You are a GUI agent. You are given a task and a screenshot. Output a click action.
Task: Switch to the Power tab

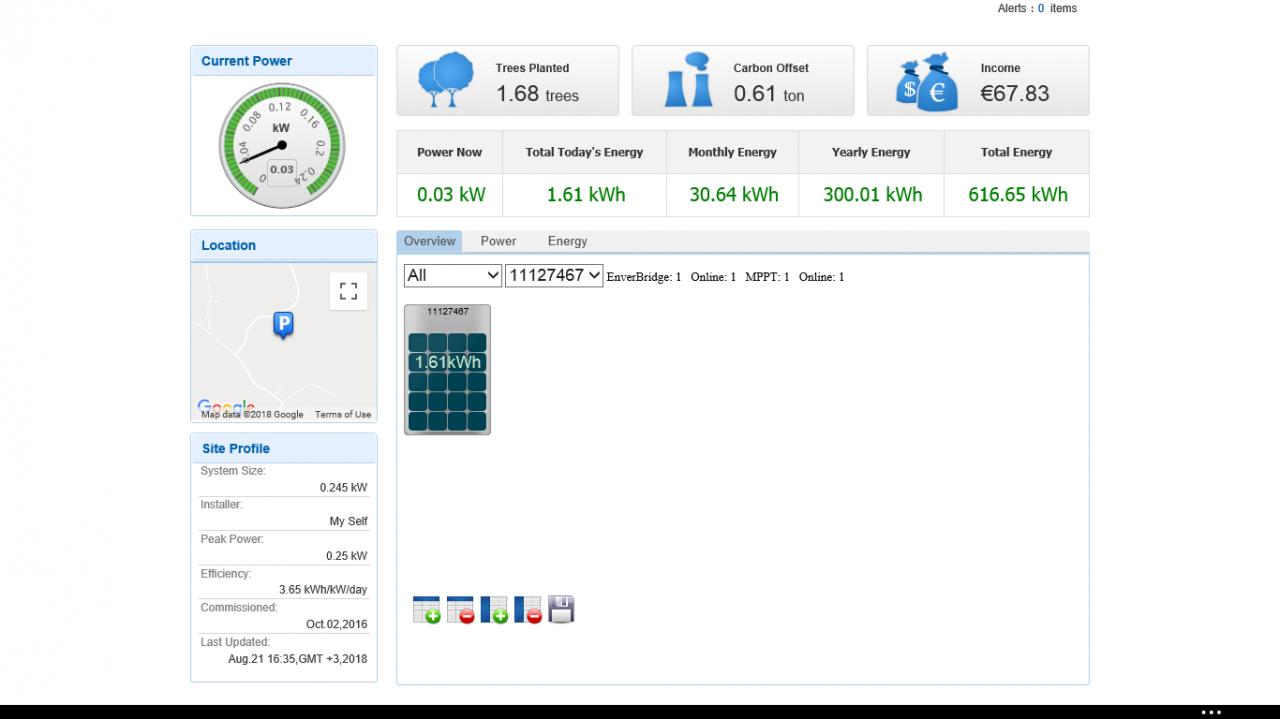(498, 241)
